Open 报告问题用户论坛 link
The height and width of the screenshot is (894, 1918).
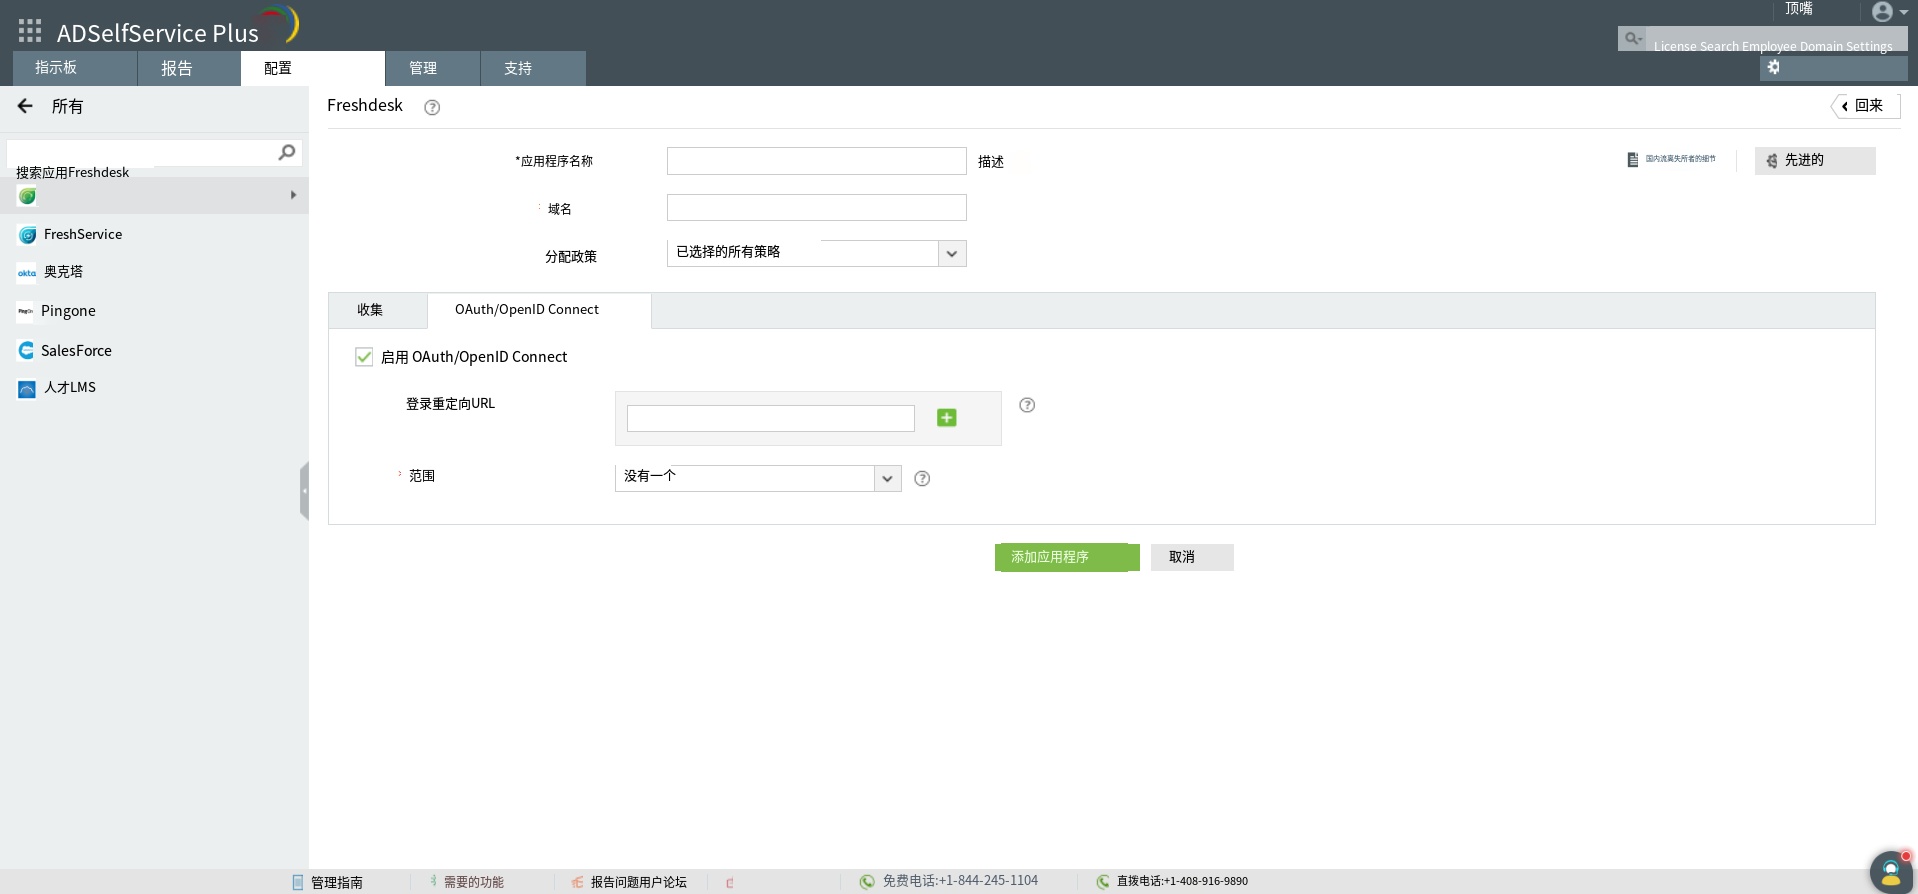coord(639,882)
